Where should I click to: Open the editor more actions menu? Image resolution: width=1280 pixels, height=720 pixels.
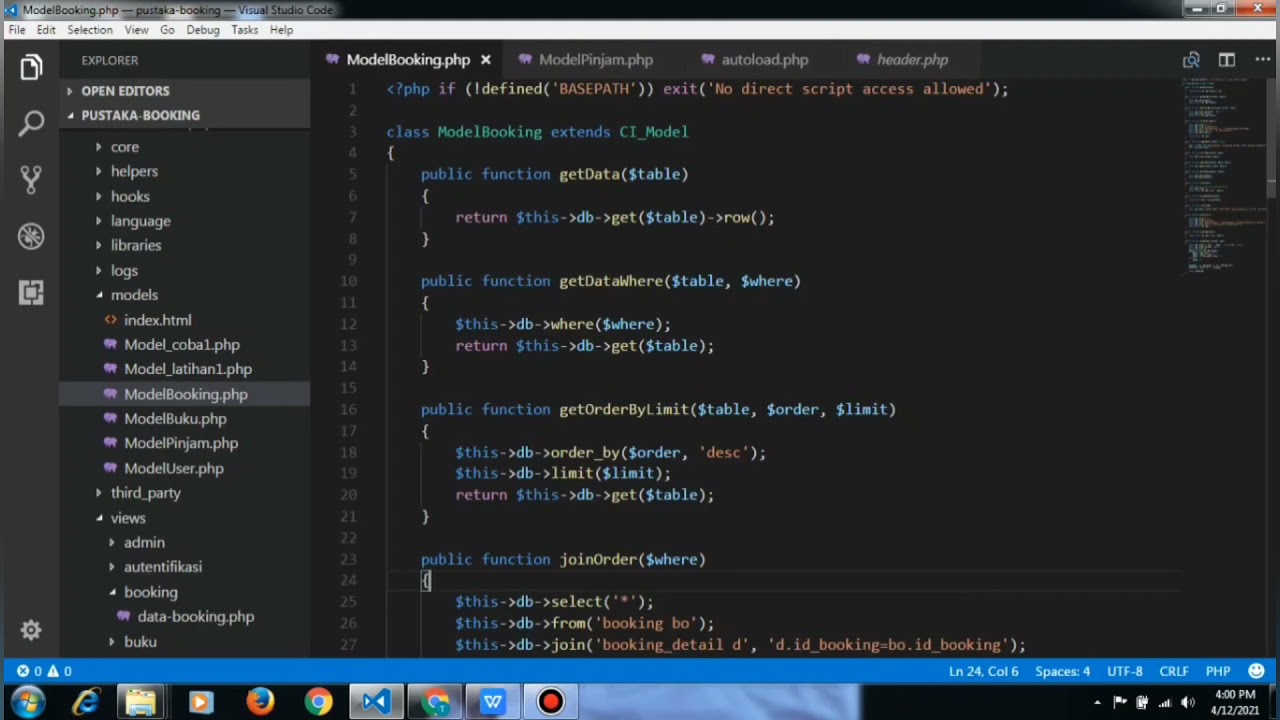(1262, 60)
